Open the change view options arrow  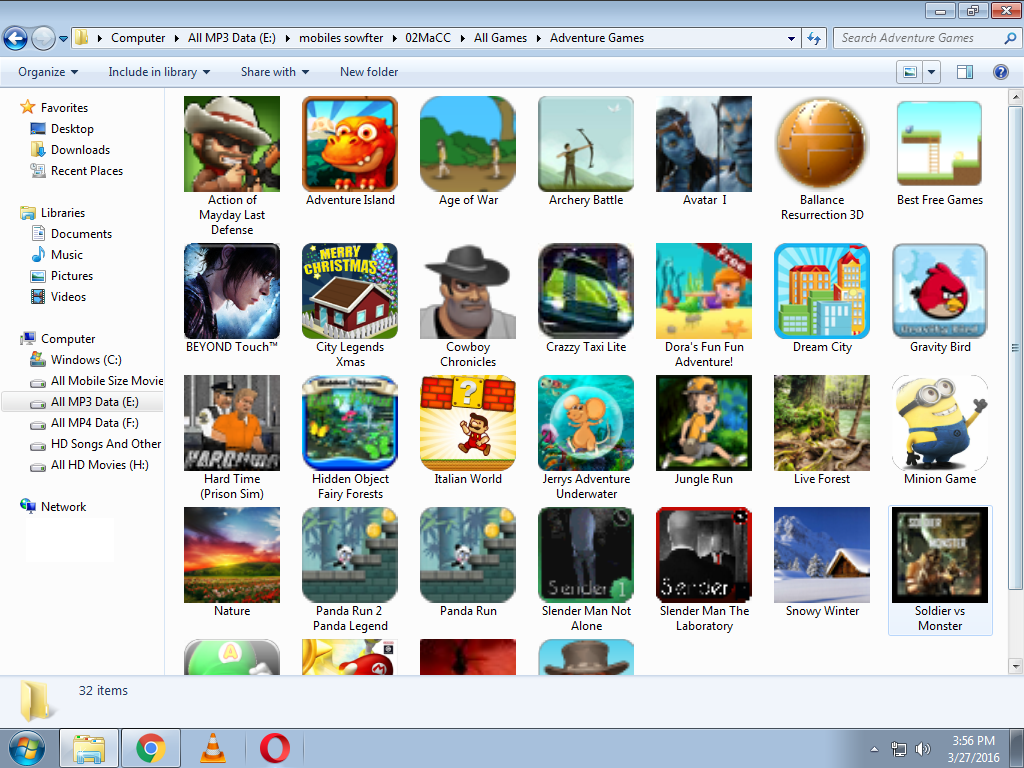[932, 72]
